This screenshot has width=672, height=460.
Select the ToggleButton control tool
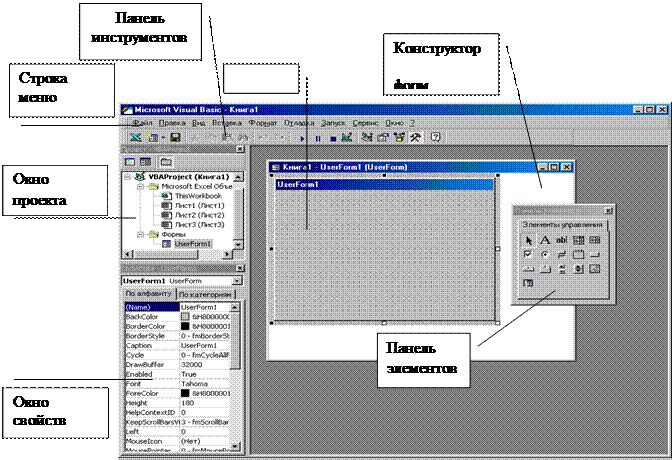point(561,254)
